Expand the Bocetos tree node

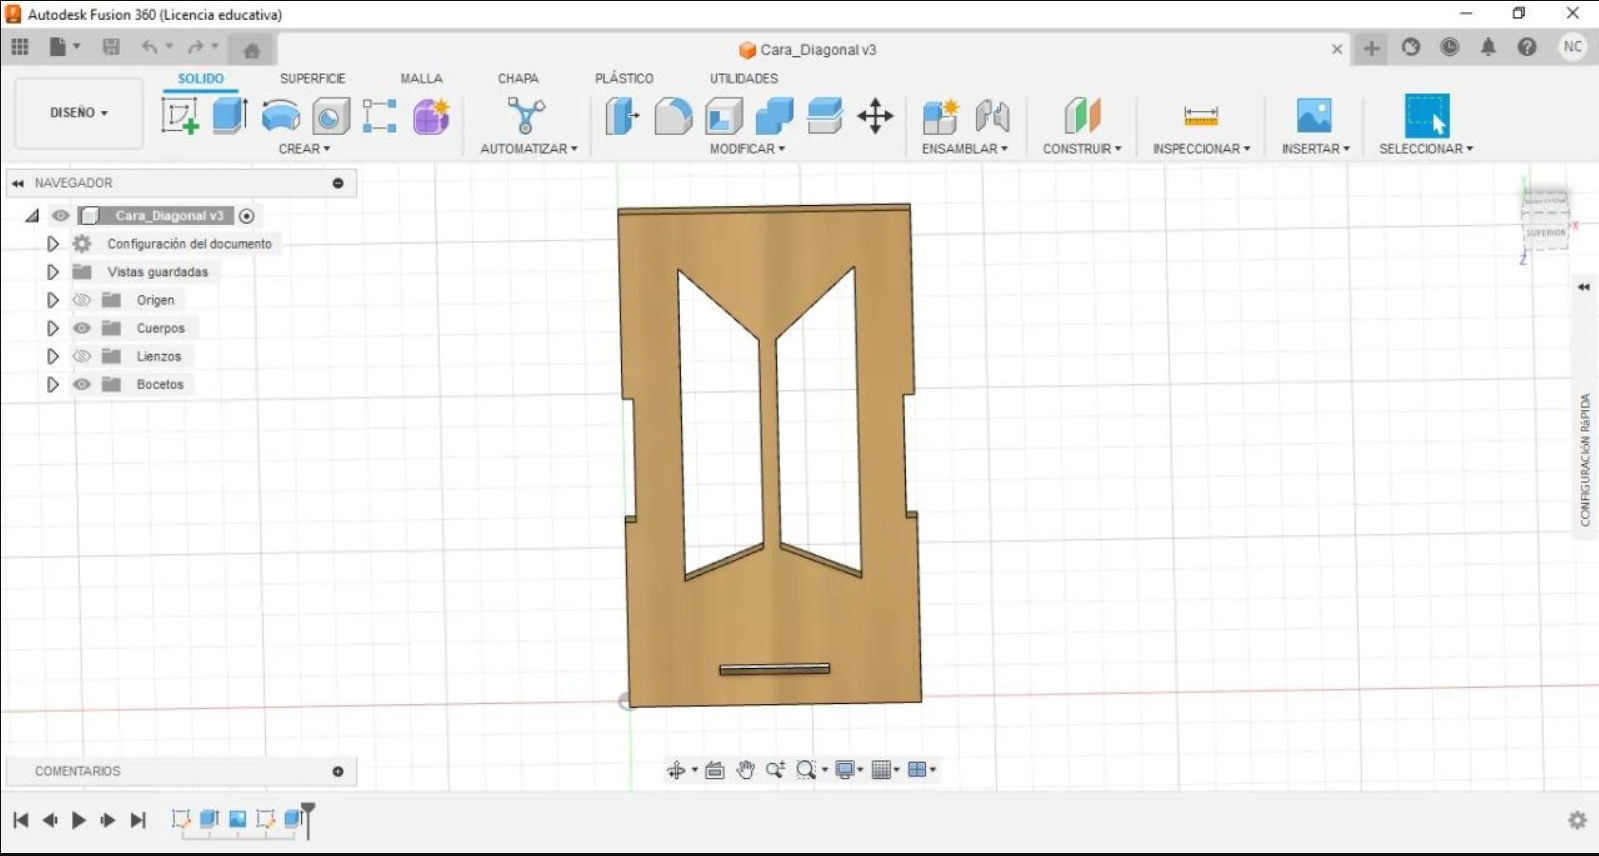[x=53, y=384]
